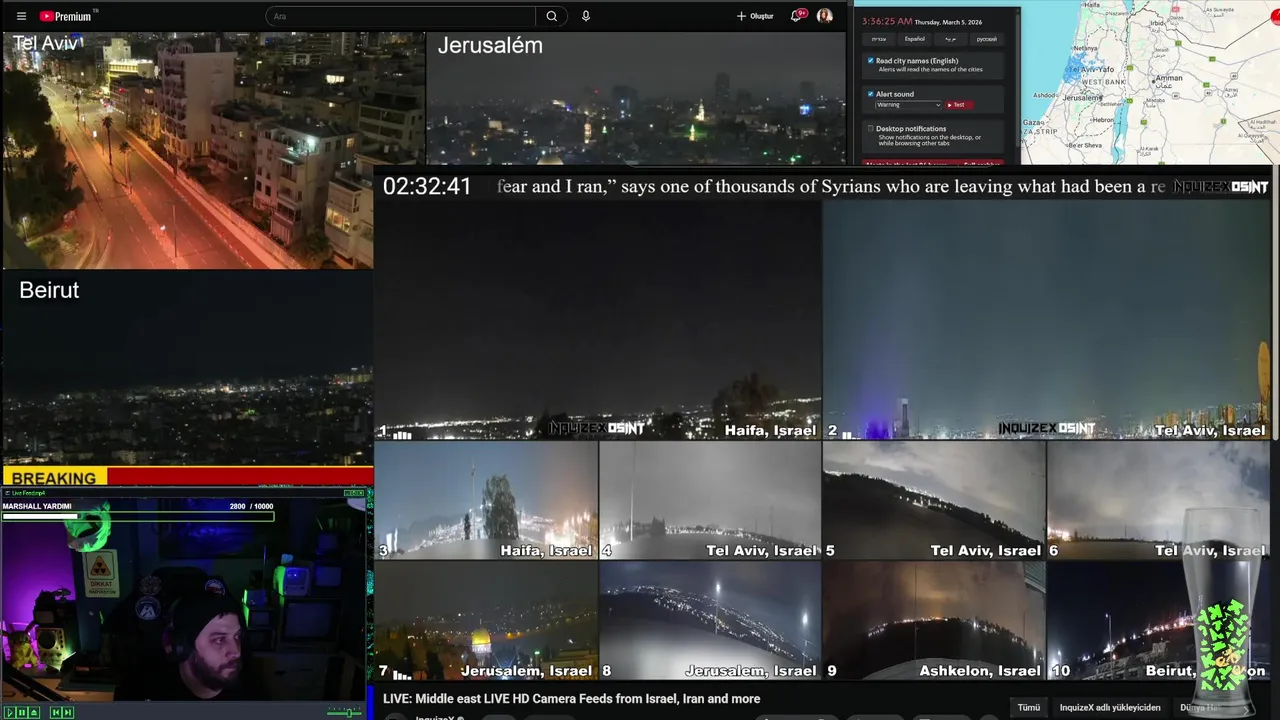Click the LIVE: Middle east video title
The width and height of the screenshot is (1280, 720).
pos(571,699)
